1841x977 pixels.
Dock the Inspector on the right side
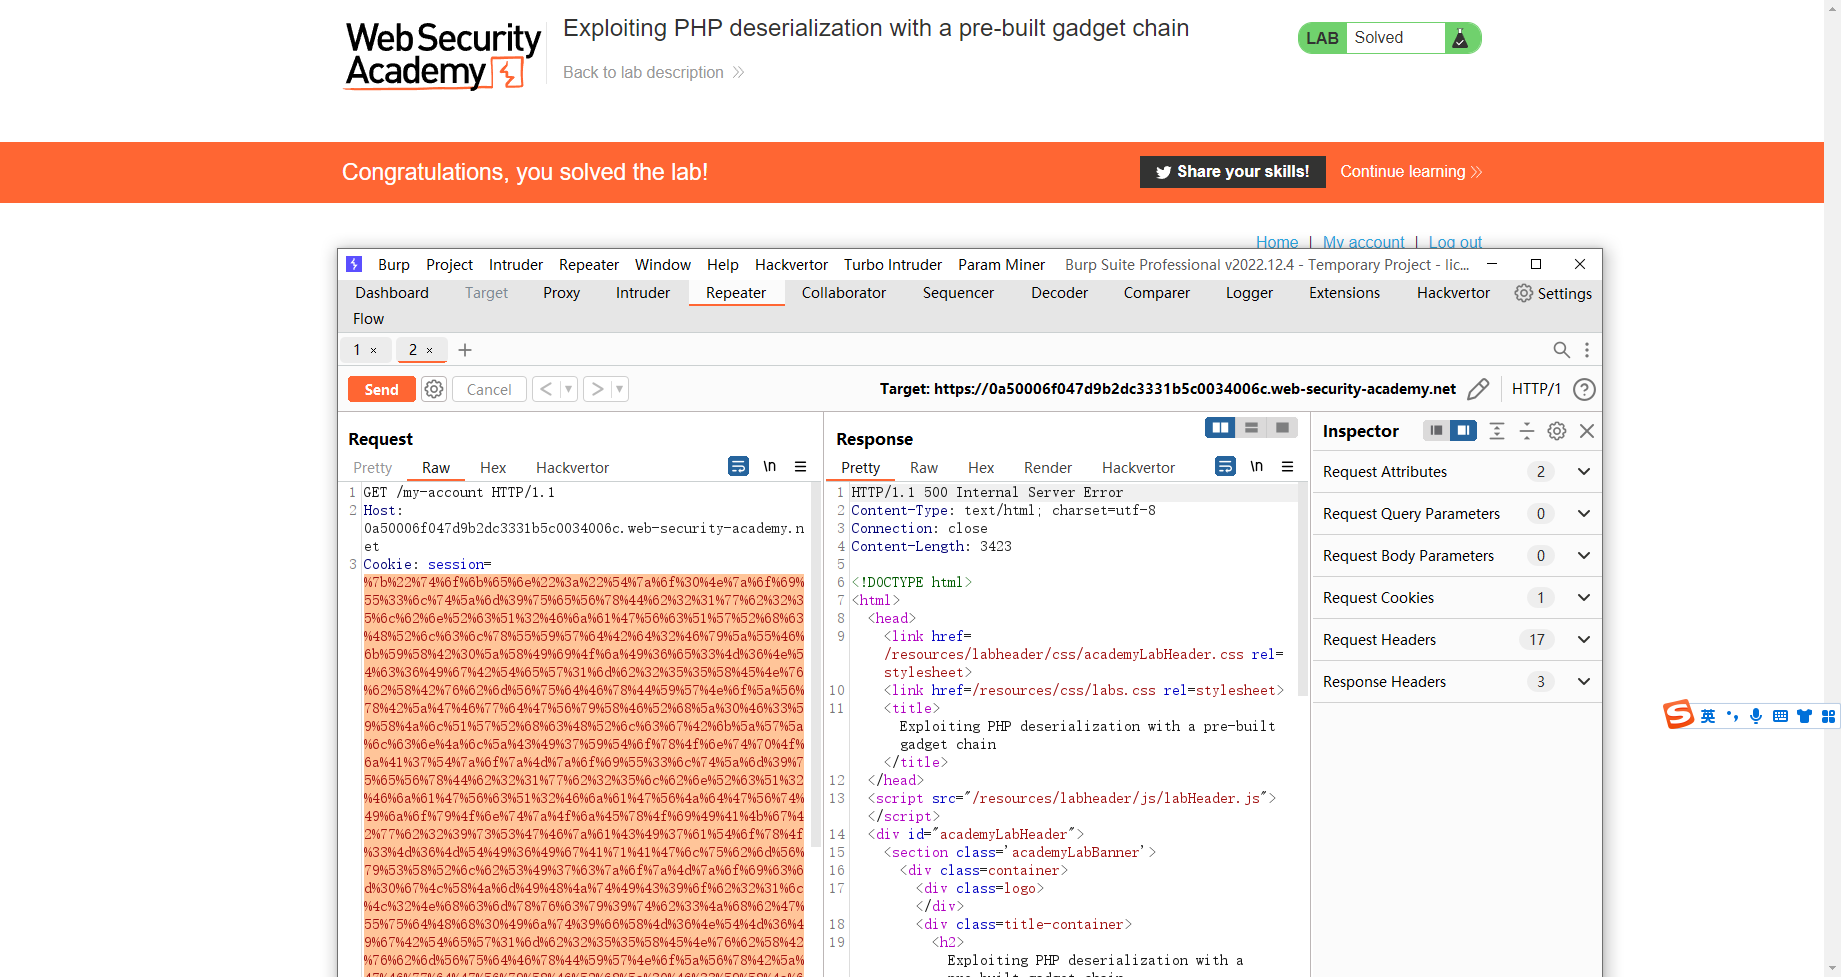[x=1463, y=430]
